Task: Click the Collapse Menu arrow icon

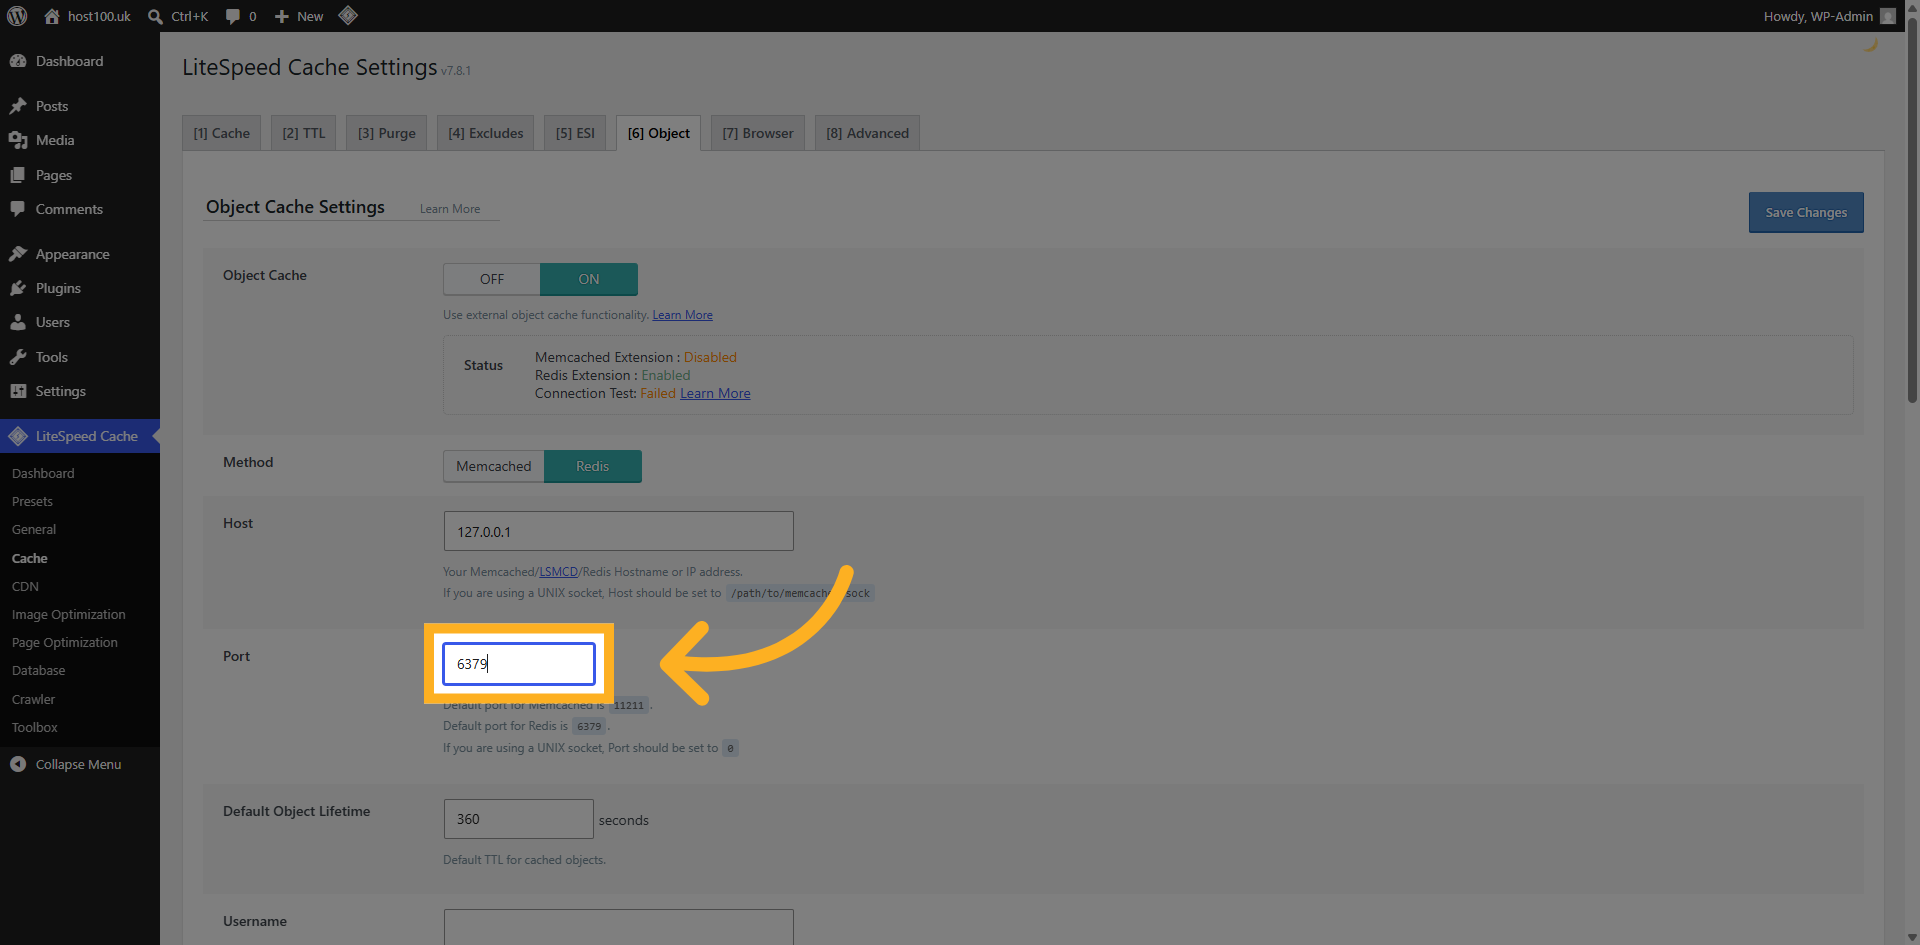Action: (x=18, y=764)
